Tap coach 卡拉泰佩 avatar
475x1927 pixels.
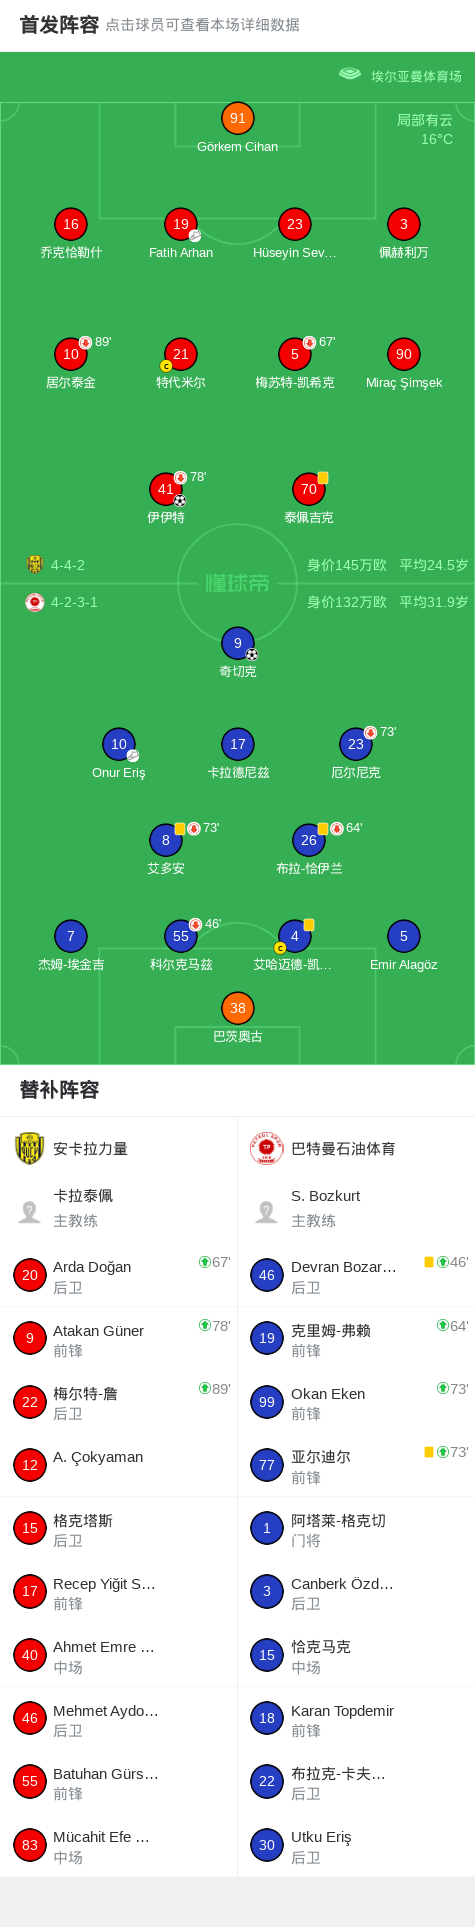click(x=30, y=1212)
